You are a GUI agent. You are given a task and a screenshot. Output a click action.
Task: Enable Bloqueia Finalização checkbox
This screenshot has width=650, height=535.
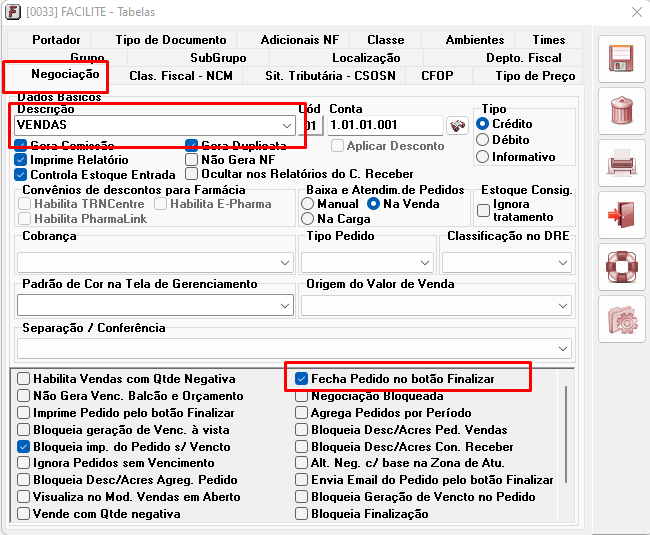(301, 513)
